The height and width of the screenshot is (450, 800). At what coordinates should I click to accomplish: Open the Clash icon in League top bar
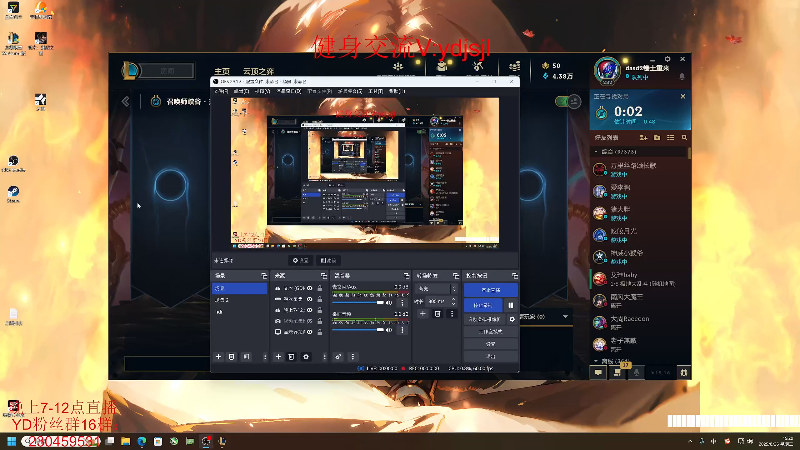tap(398, 66)
